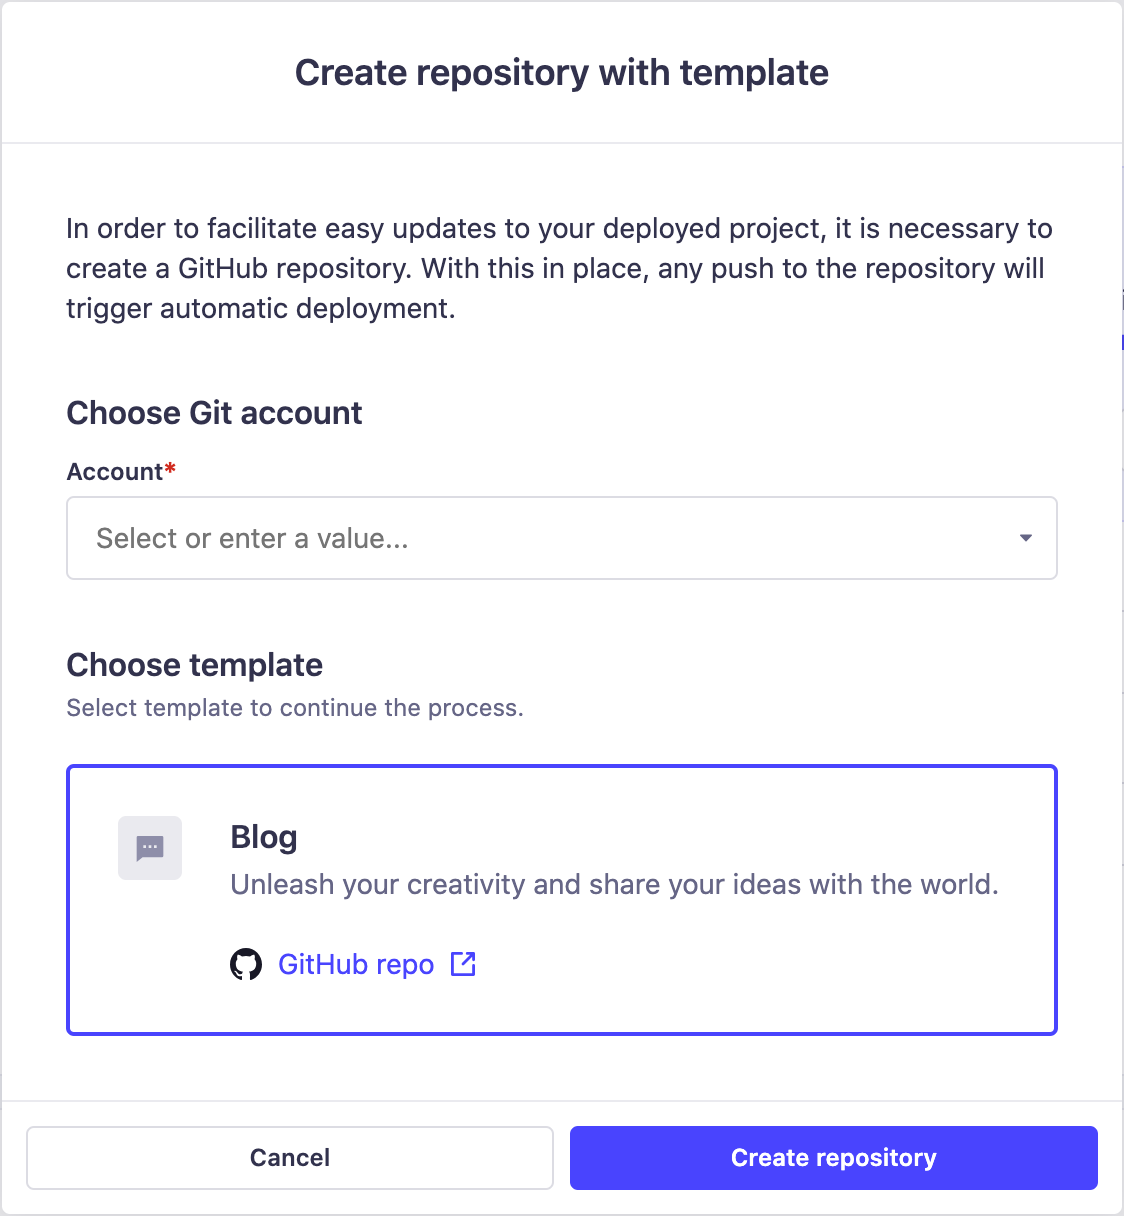Open the external link icon beside GitHub repo
The image size is (1124, 1216).
click(x=462, y=963)
